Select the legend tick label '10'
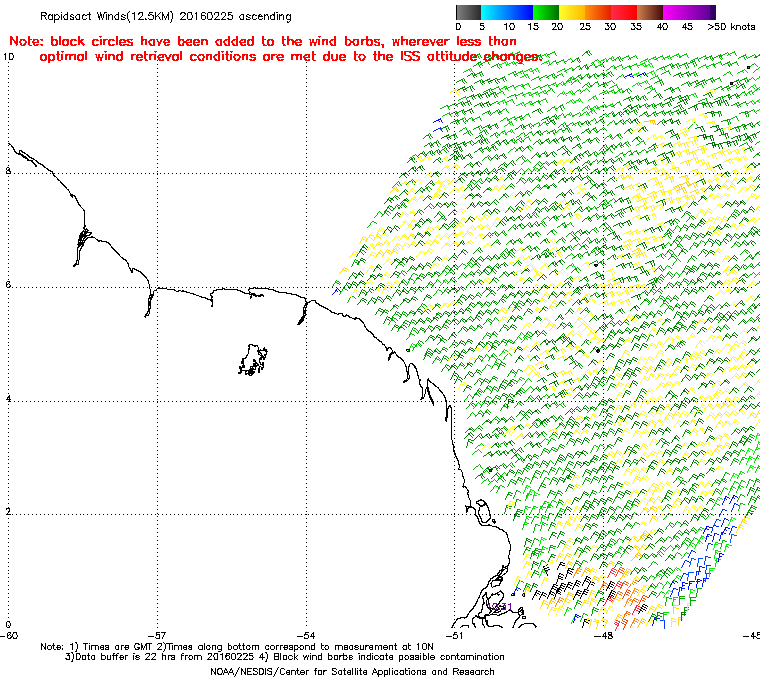Image resolution: width=760 pixels, height=688 pixels. click(509, 27)
